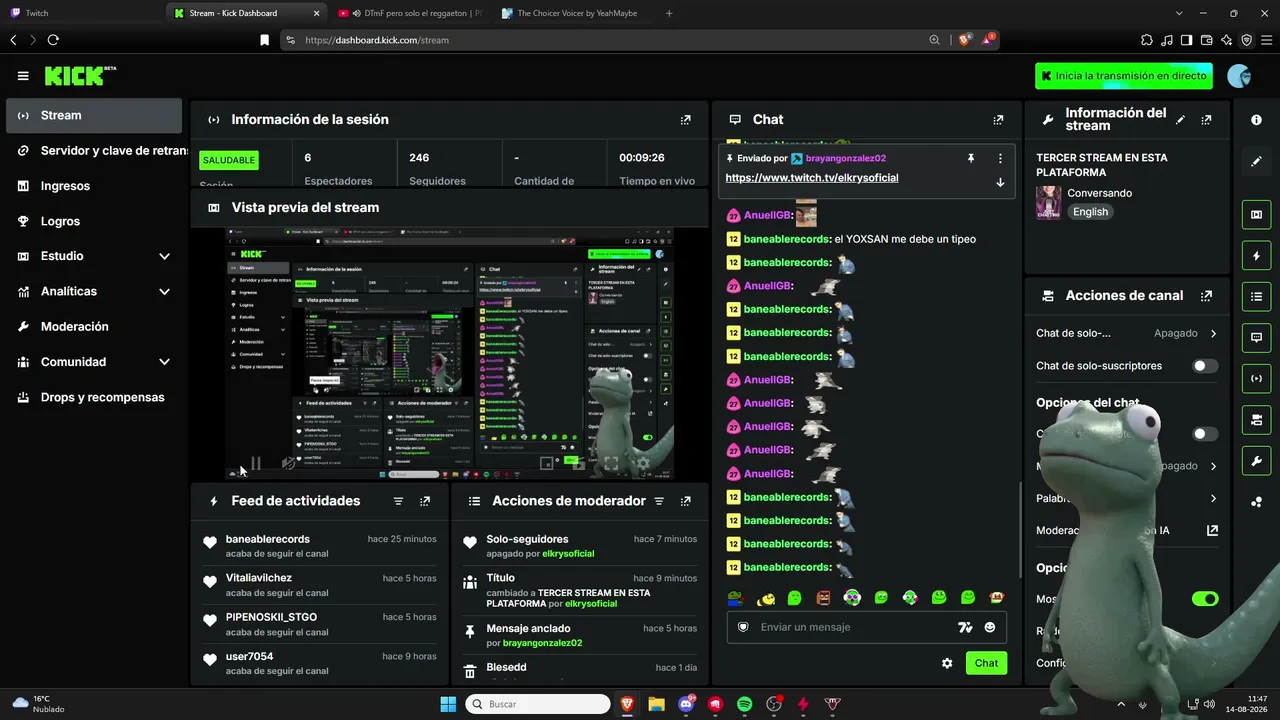Open the Stream sidebar item

tap(95, 116)
